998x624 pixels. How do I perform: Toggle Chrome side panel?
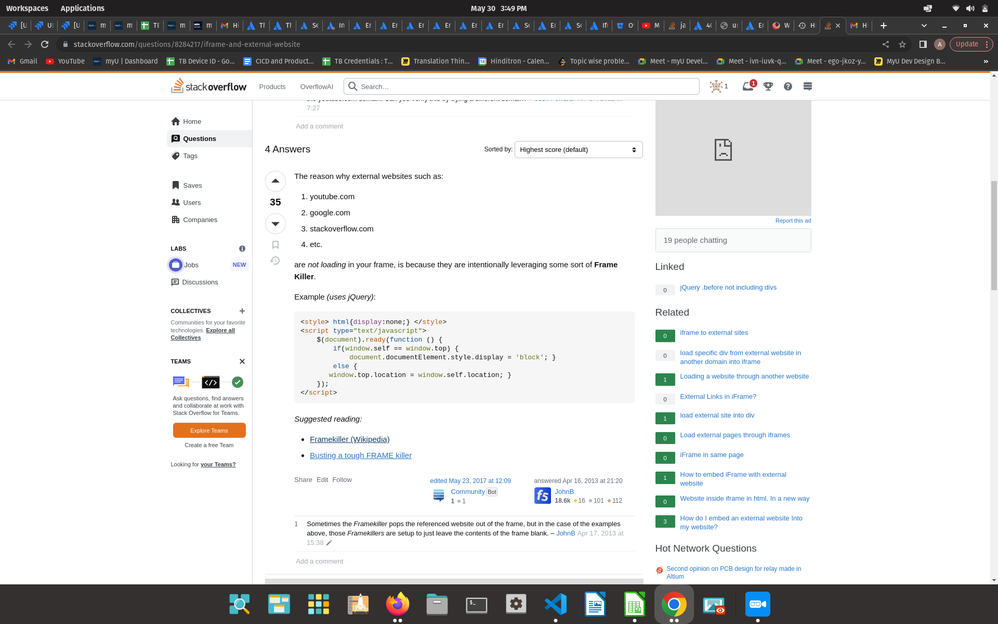[x=923, y=44]
